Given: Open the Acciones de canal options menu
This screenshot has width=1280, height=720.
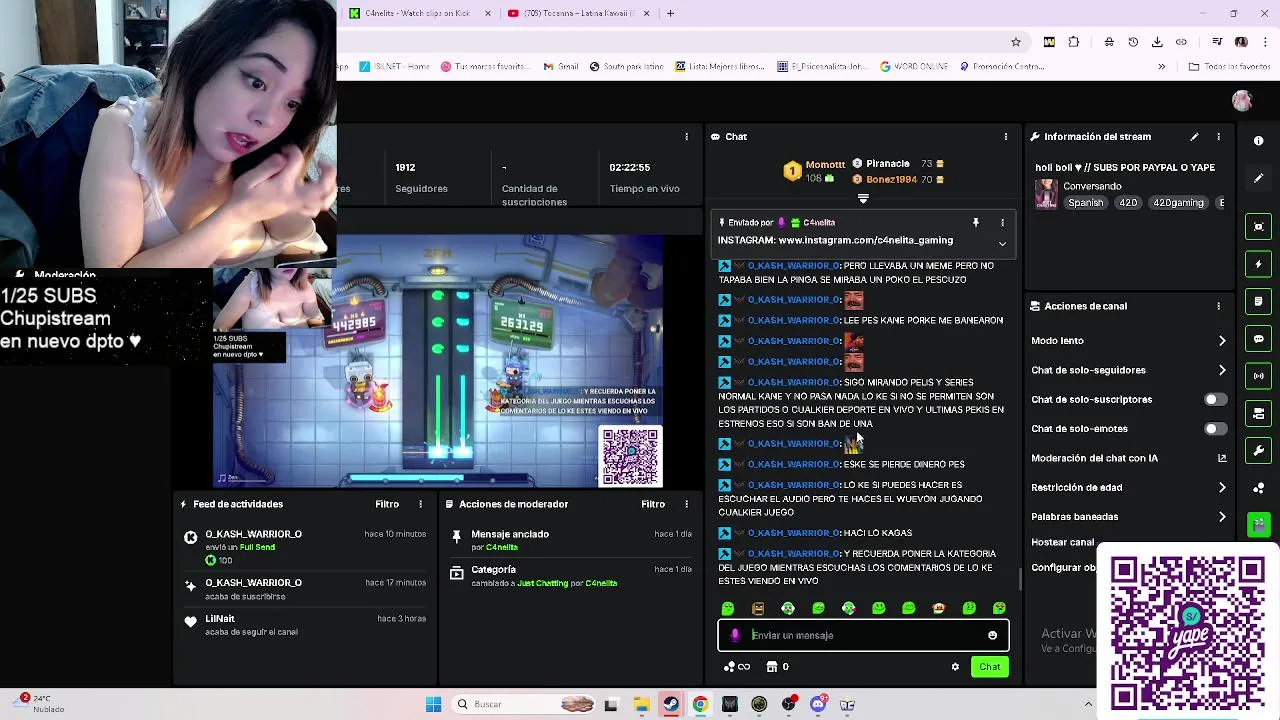Looking at the screenshot, I should [1218, 306].
